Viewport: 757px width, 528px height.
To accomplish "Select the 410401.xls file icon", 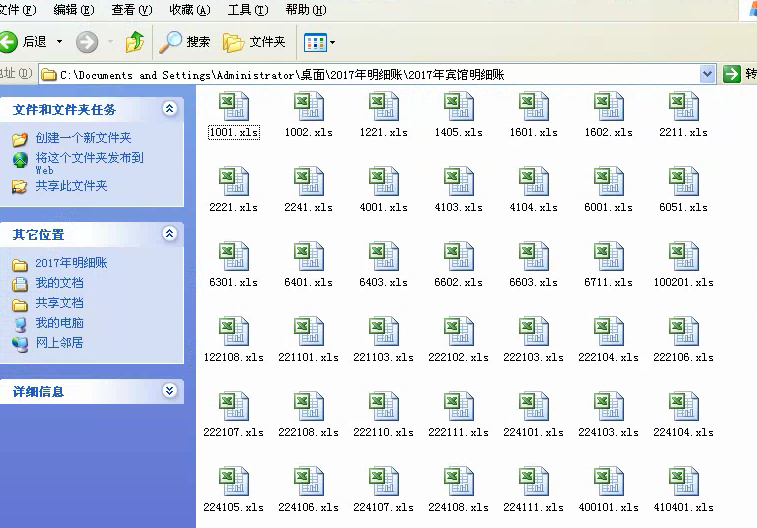I will click(684, 481).
